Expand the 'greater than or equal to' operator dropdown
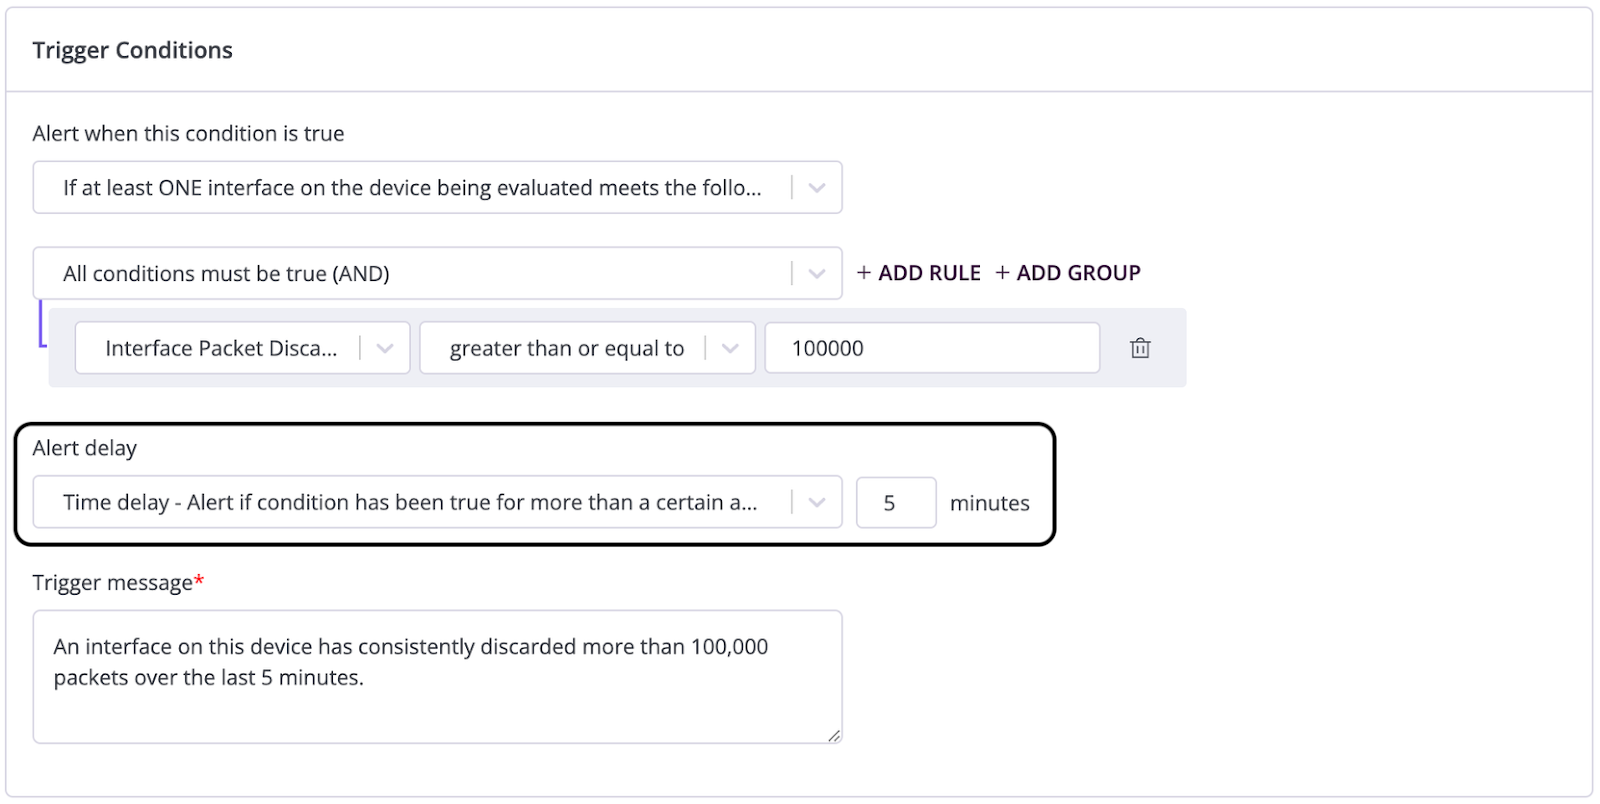Viewport: 1600px width, 804px height. pyautogui.click(x=730, y=348)
